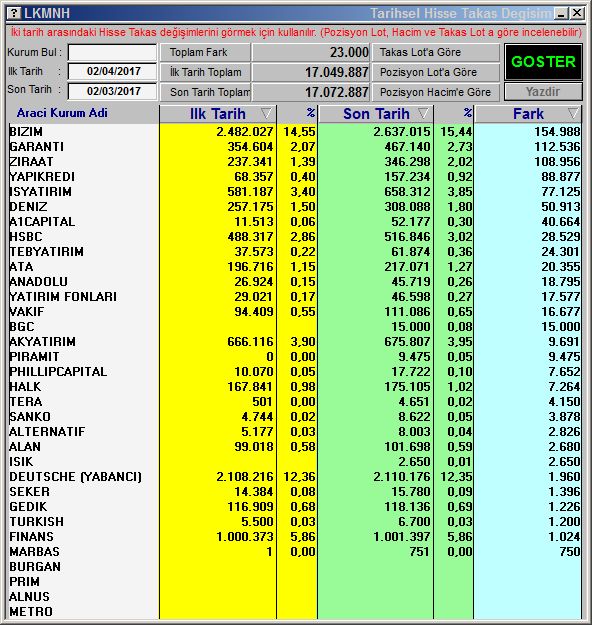This screenshot has height=625, width=592.
Task: Click Ilk Tarih value 2.482.027
Action: point(245,132)
